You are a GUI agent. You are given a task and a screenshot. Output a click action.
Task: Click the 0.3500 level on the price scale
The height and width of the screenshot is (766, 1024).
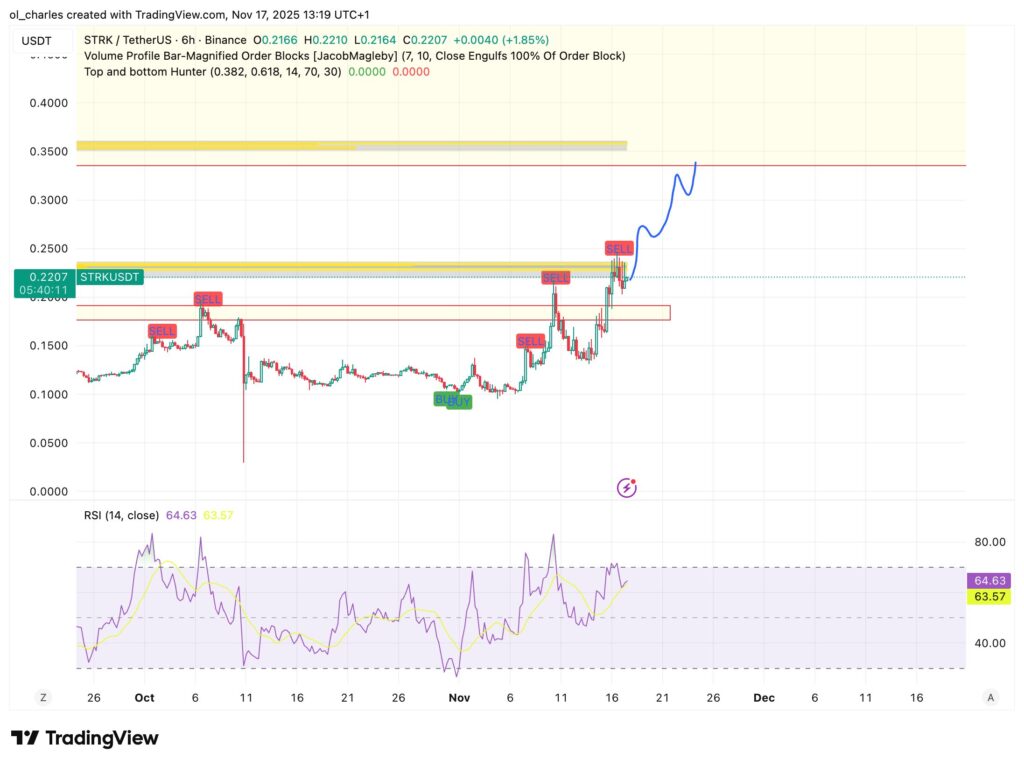tap(47, 151)
